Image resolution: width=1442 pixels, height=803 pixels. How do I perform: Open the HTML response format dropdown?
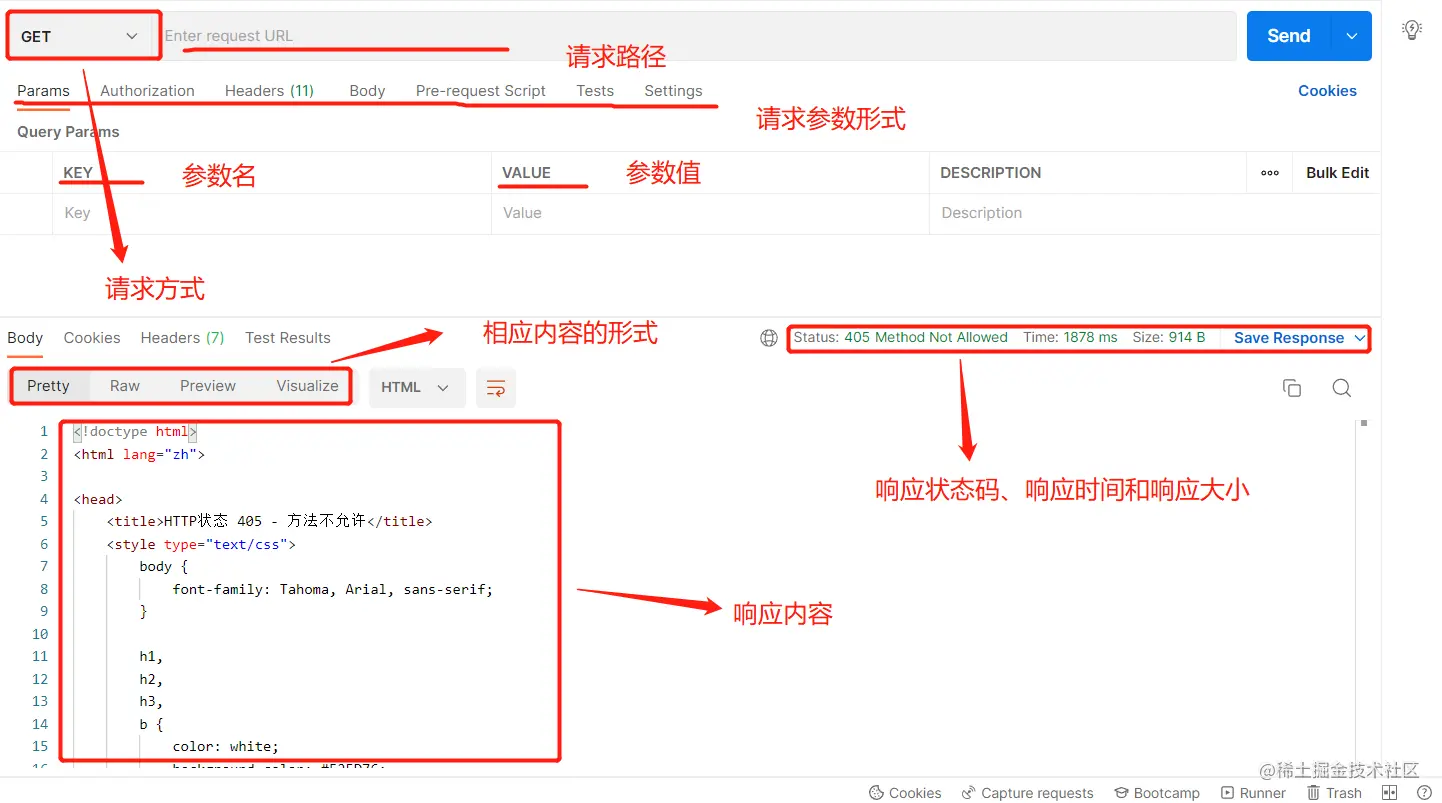417,388
